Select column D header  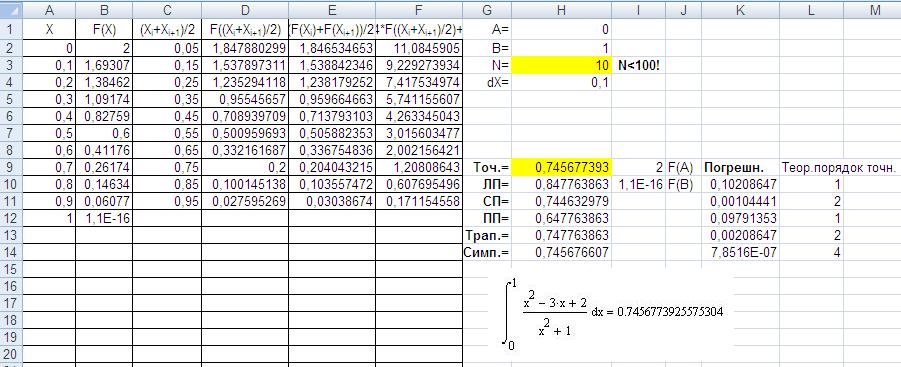coord(245,10)
